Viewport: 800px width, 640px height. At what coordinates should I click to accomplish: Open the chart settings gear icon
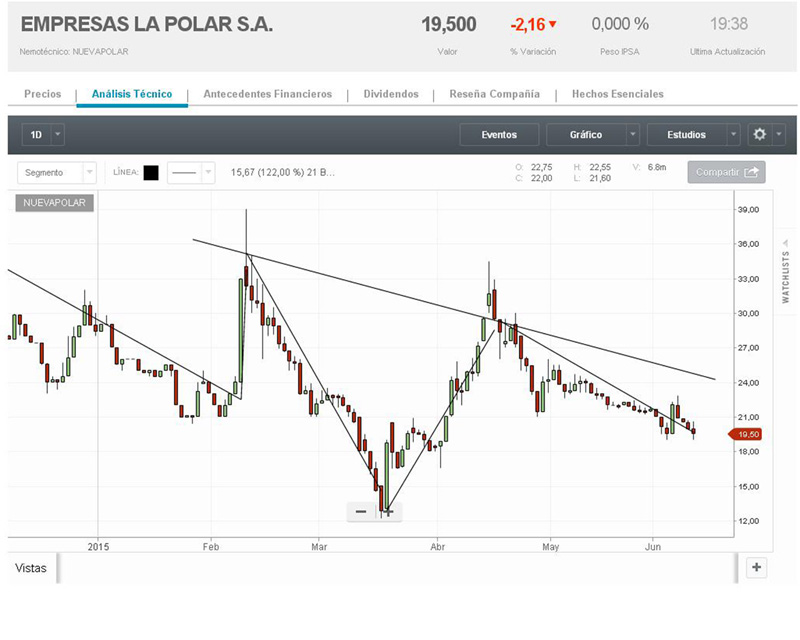[759, 134]
